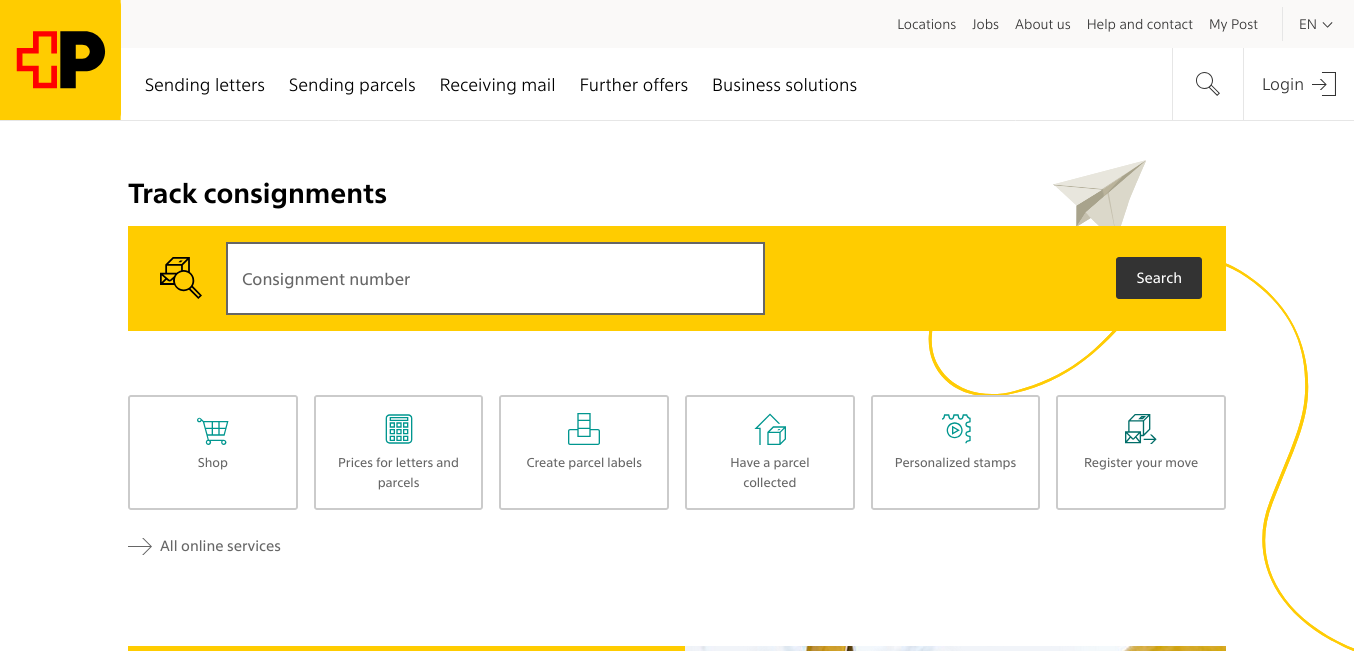Click the Swiss Post logo
The image size is (1366, 651).
[x=60, y=60]
